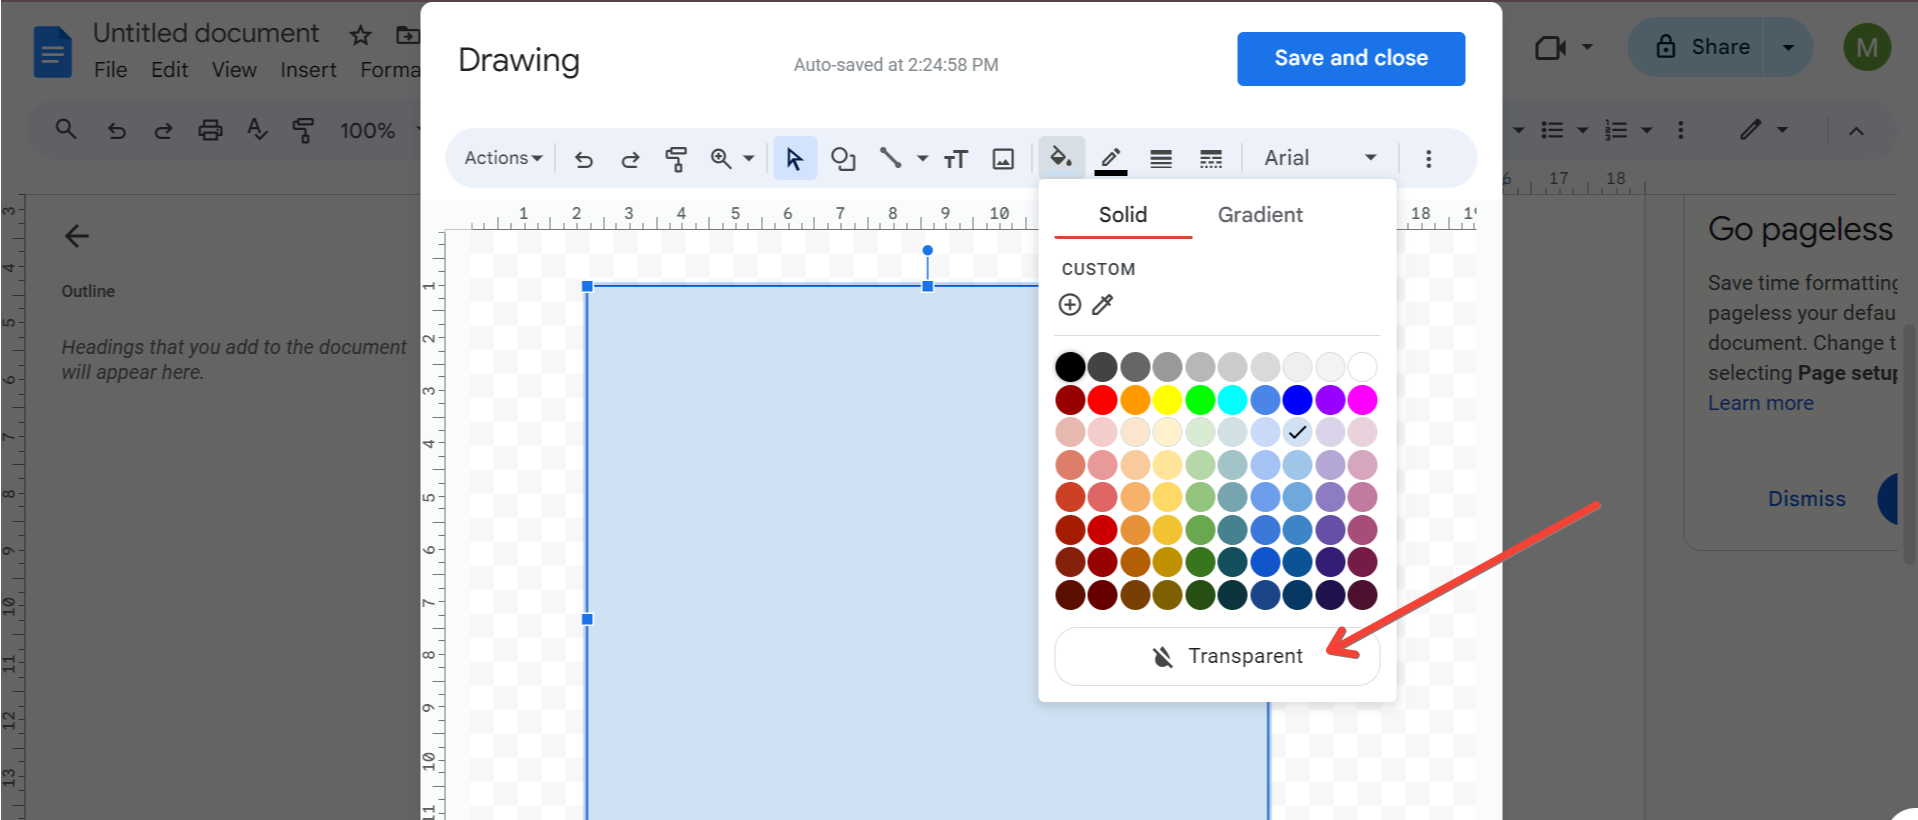
Task: Add a custom color with plus icon
Action: (1069, 305)
